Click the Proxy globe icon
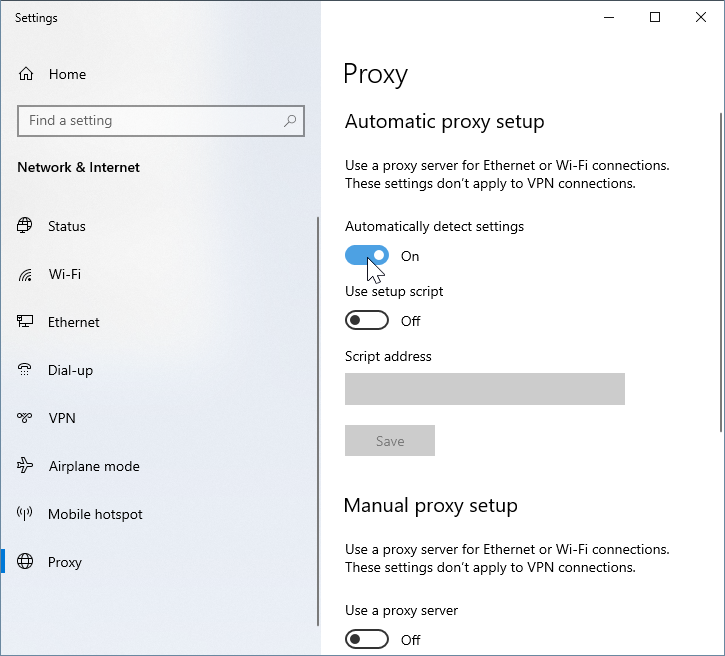This screenshot has width=725, height=656. (x=25, y=561)
